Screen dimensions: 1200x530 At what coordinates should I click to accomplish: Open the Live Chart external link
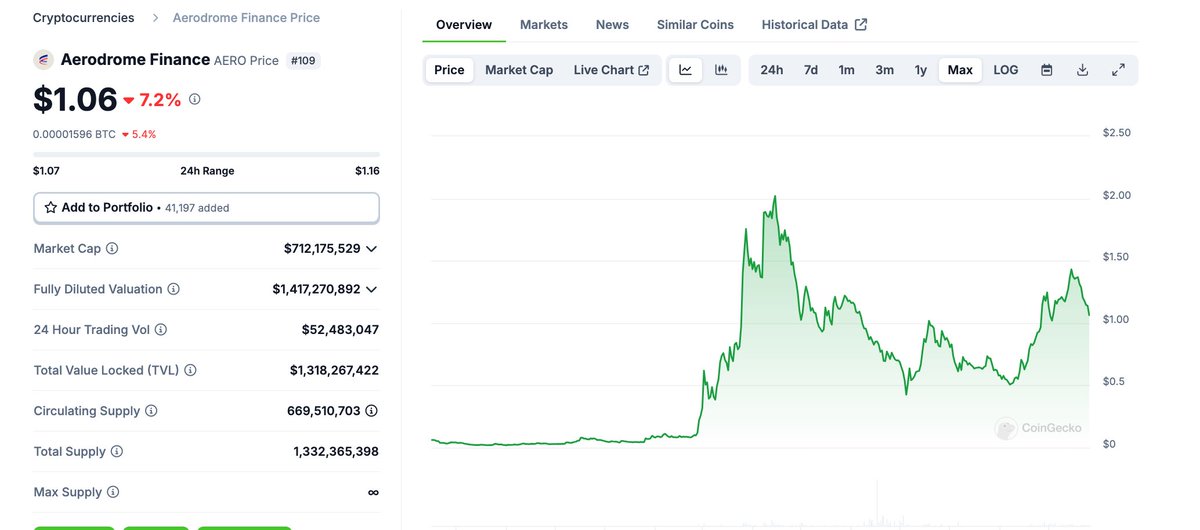click(611, 70)
